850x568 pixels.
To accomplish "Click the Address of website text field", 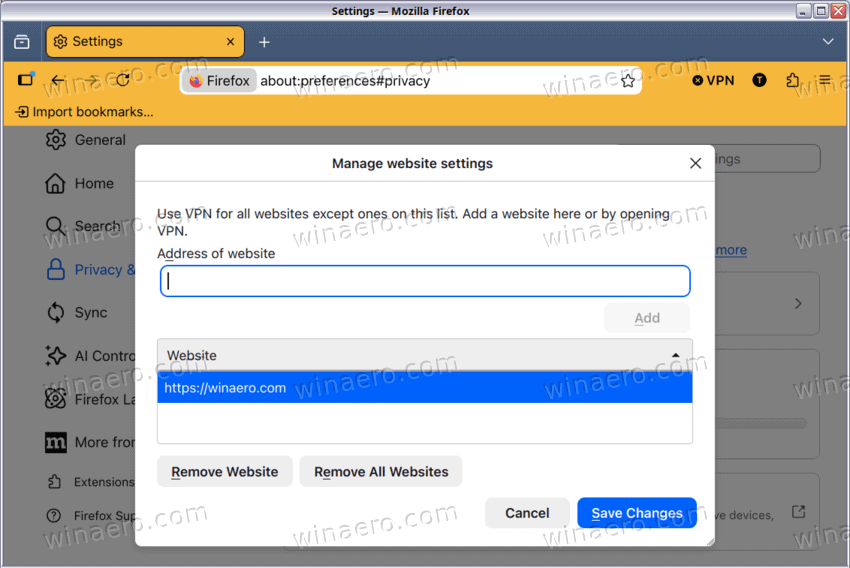I will tap(425, 281).
